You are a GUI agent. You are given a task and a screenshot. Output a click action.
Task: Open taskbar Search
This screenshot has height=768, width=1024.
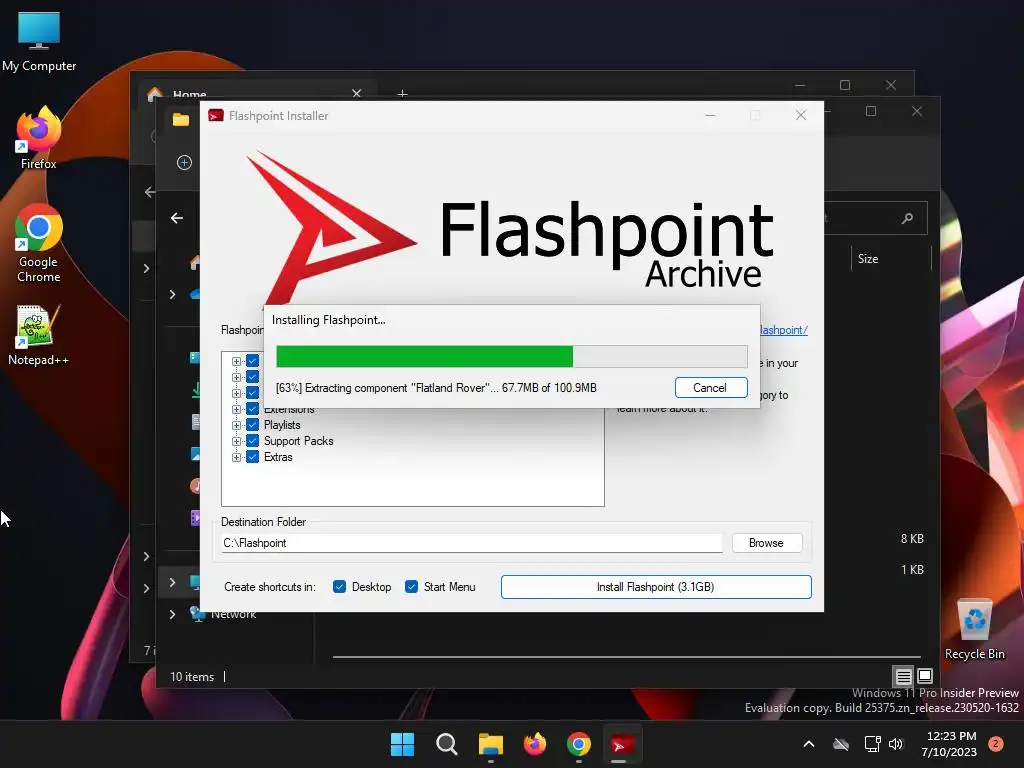point(447,744)
